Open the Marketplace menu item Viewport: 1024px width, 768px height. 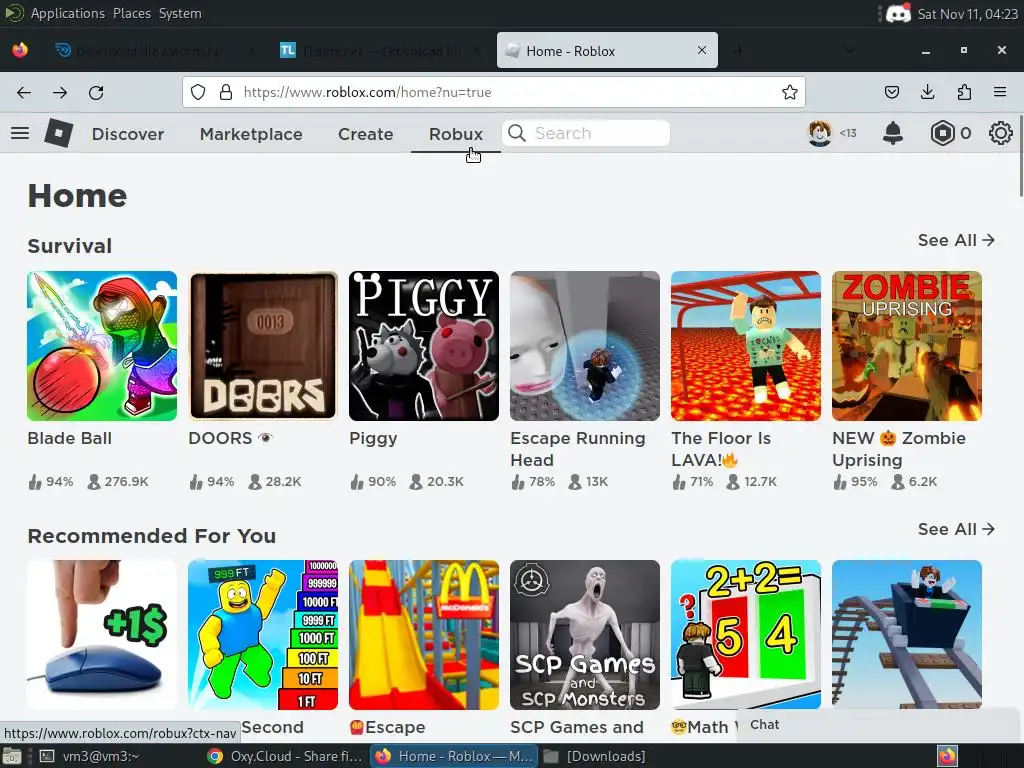[251, 134]
